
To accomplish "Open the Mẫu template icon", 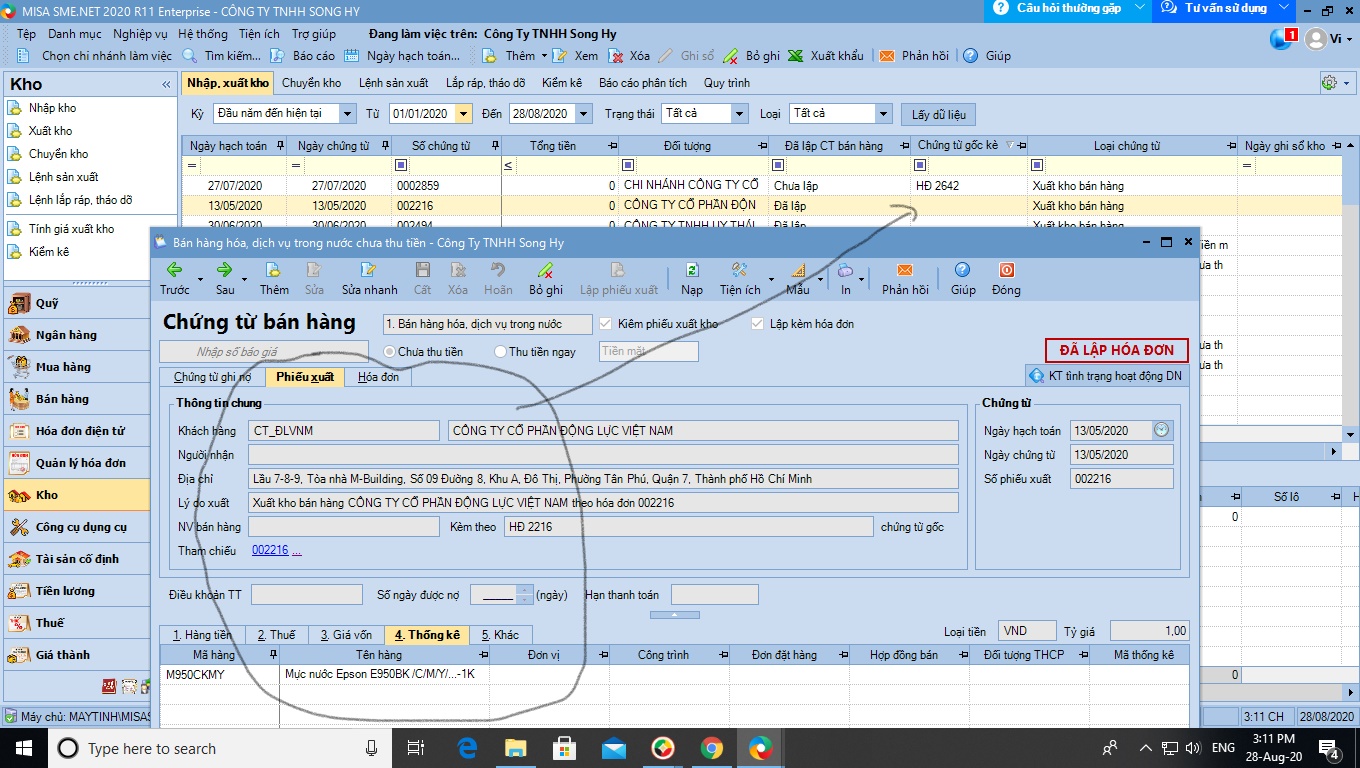I will (797, 271).
